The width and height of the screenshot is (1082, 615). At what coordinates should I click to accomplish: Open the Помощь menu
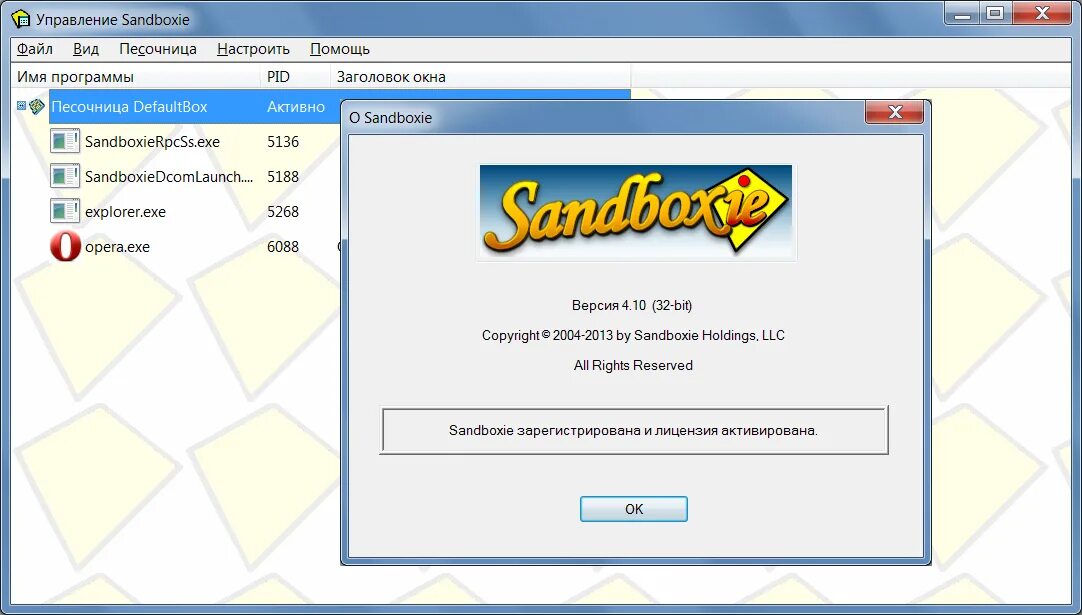coord(340,49)
